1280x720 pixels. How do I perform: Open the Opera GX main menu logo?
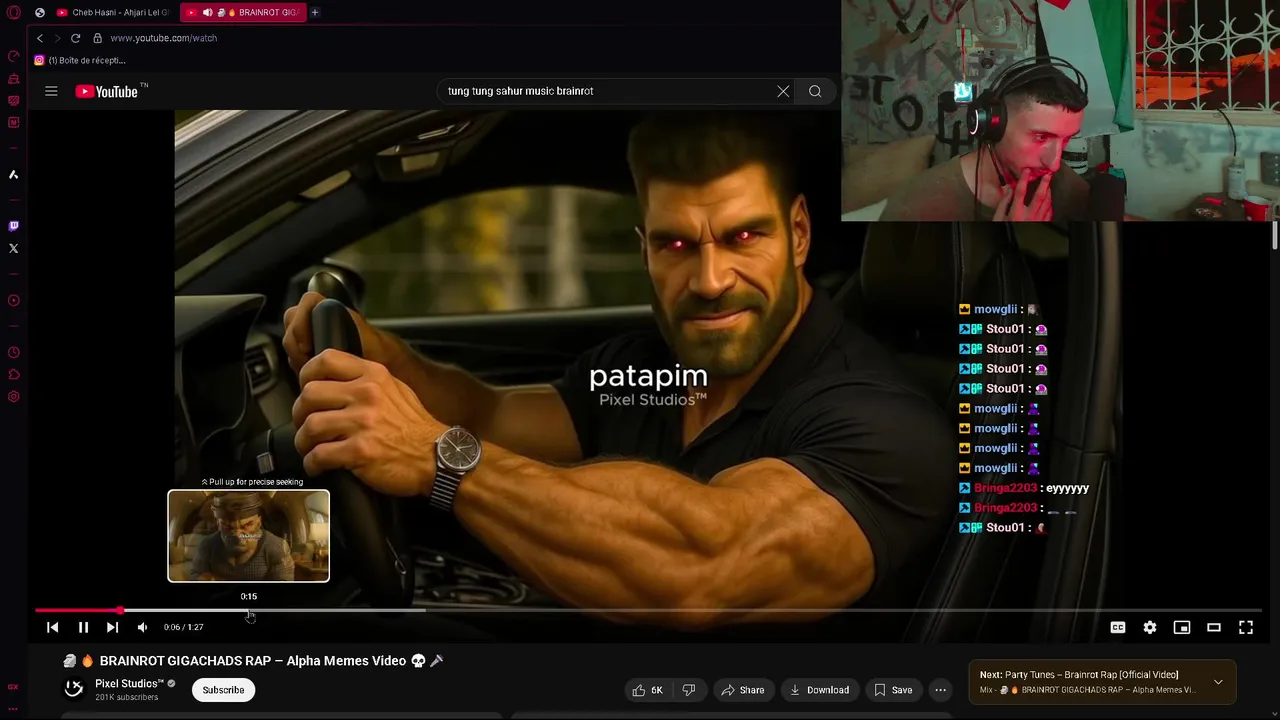click(x=14, y=12)
